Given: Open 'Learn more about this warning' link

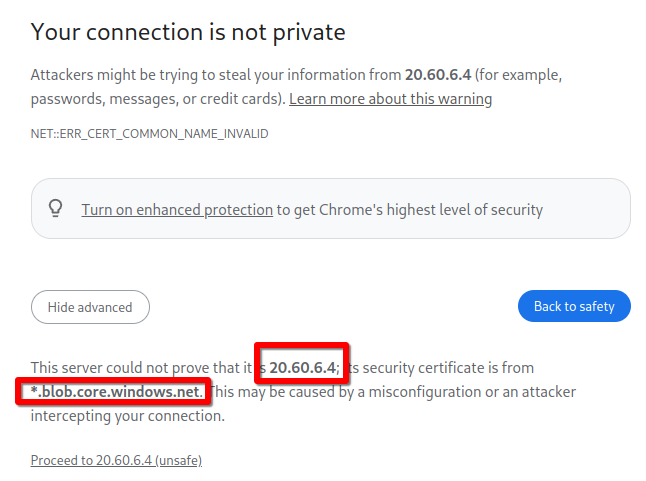Looking at the screenshot, I should pos(391,99).
